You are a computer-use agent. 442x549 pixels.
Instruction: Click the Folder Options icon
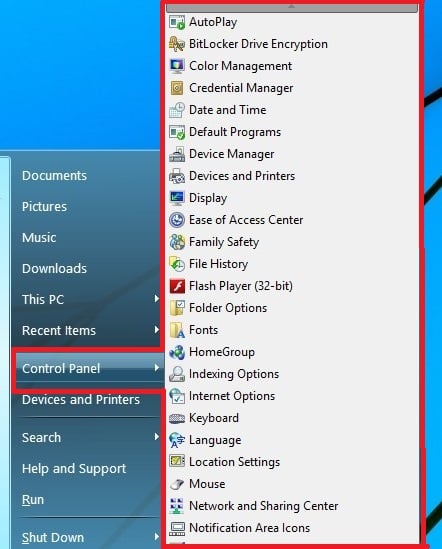click(177, 308)
